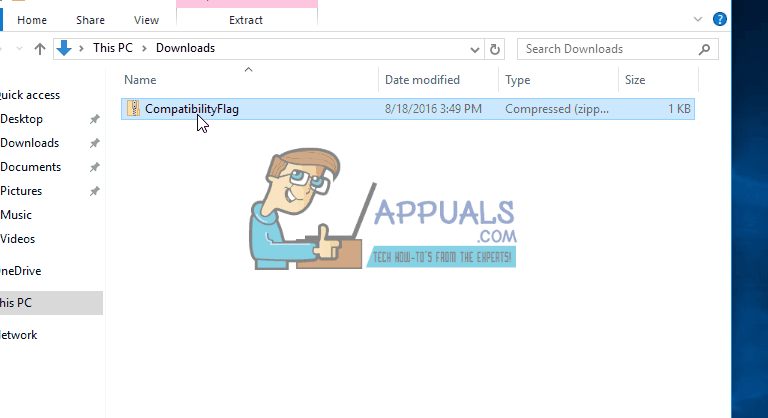Image resolution: width=768 pixels, height=418 pixels.
Task: Open the View ribbon tab
Action: (x=146, y=20)
